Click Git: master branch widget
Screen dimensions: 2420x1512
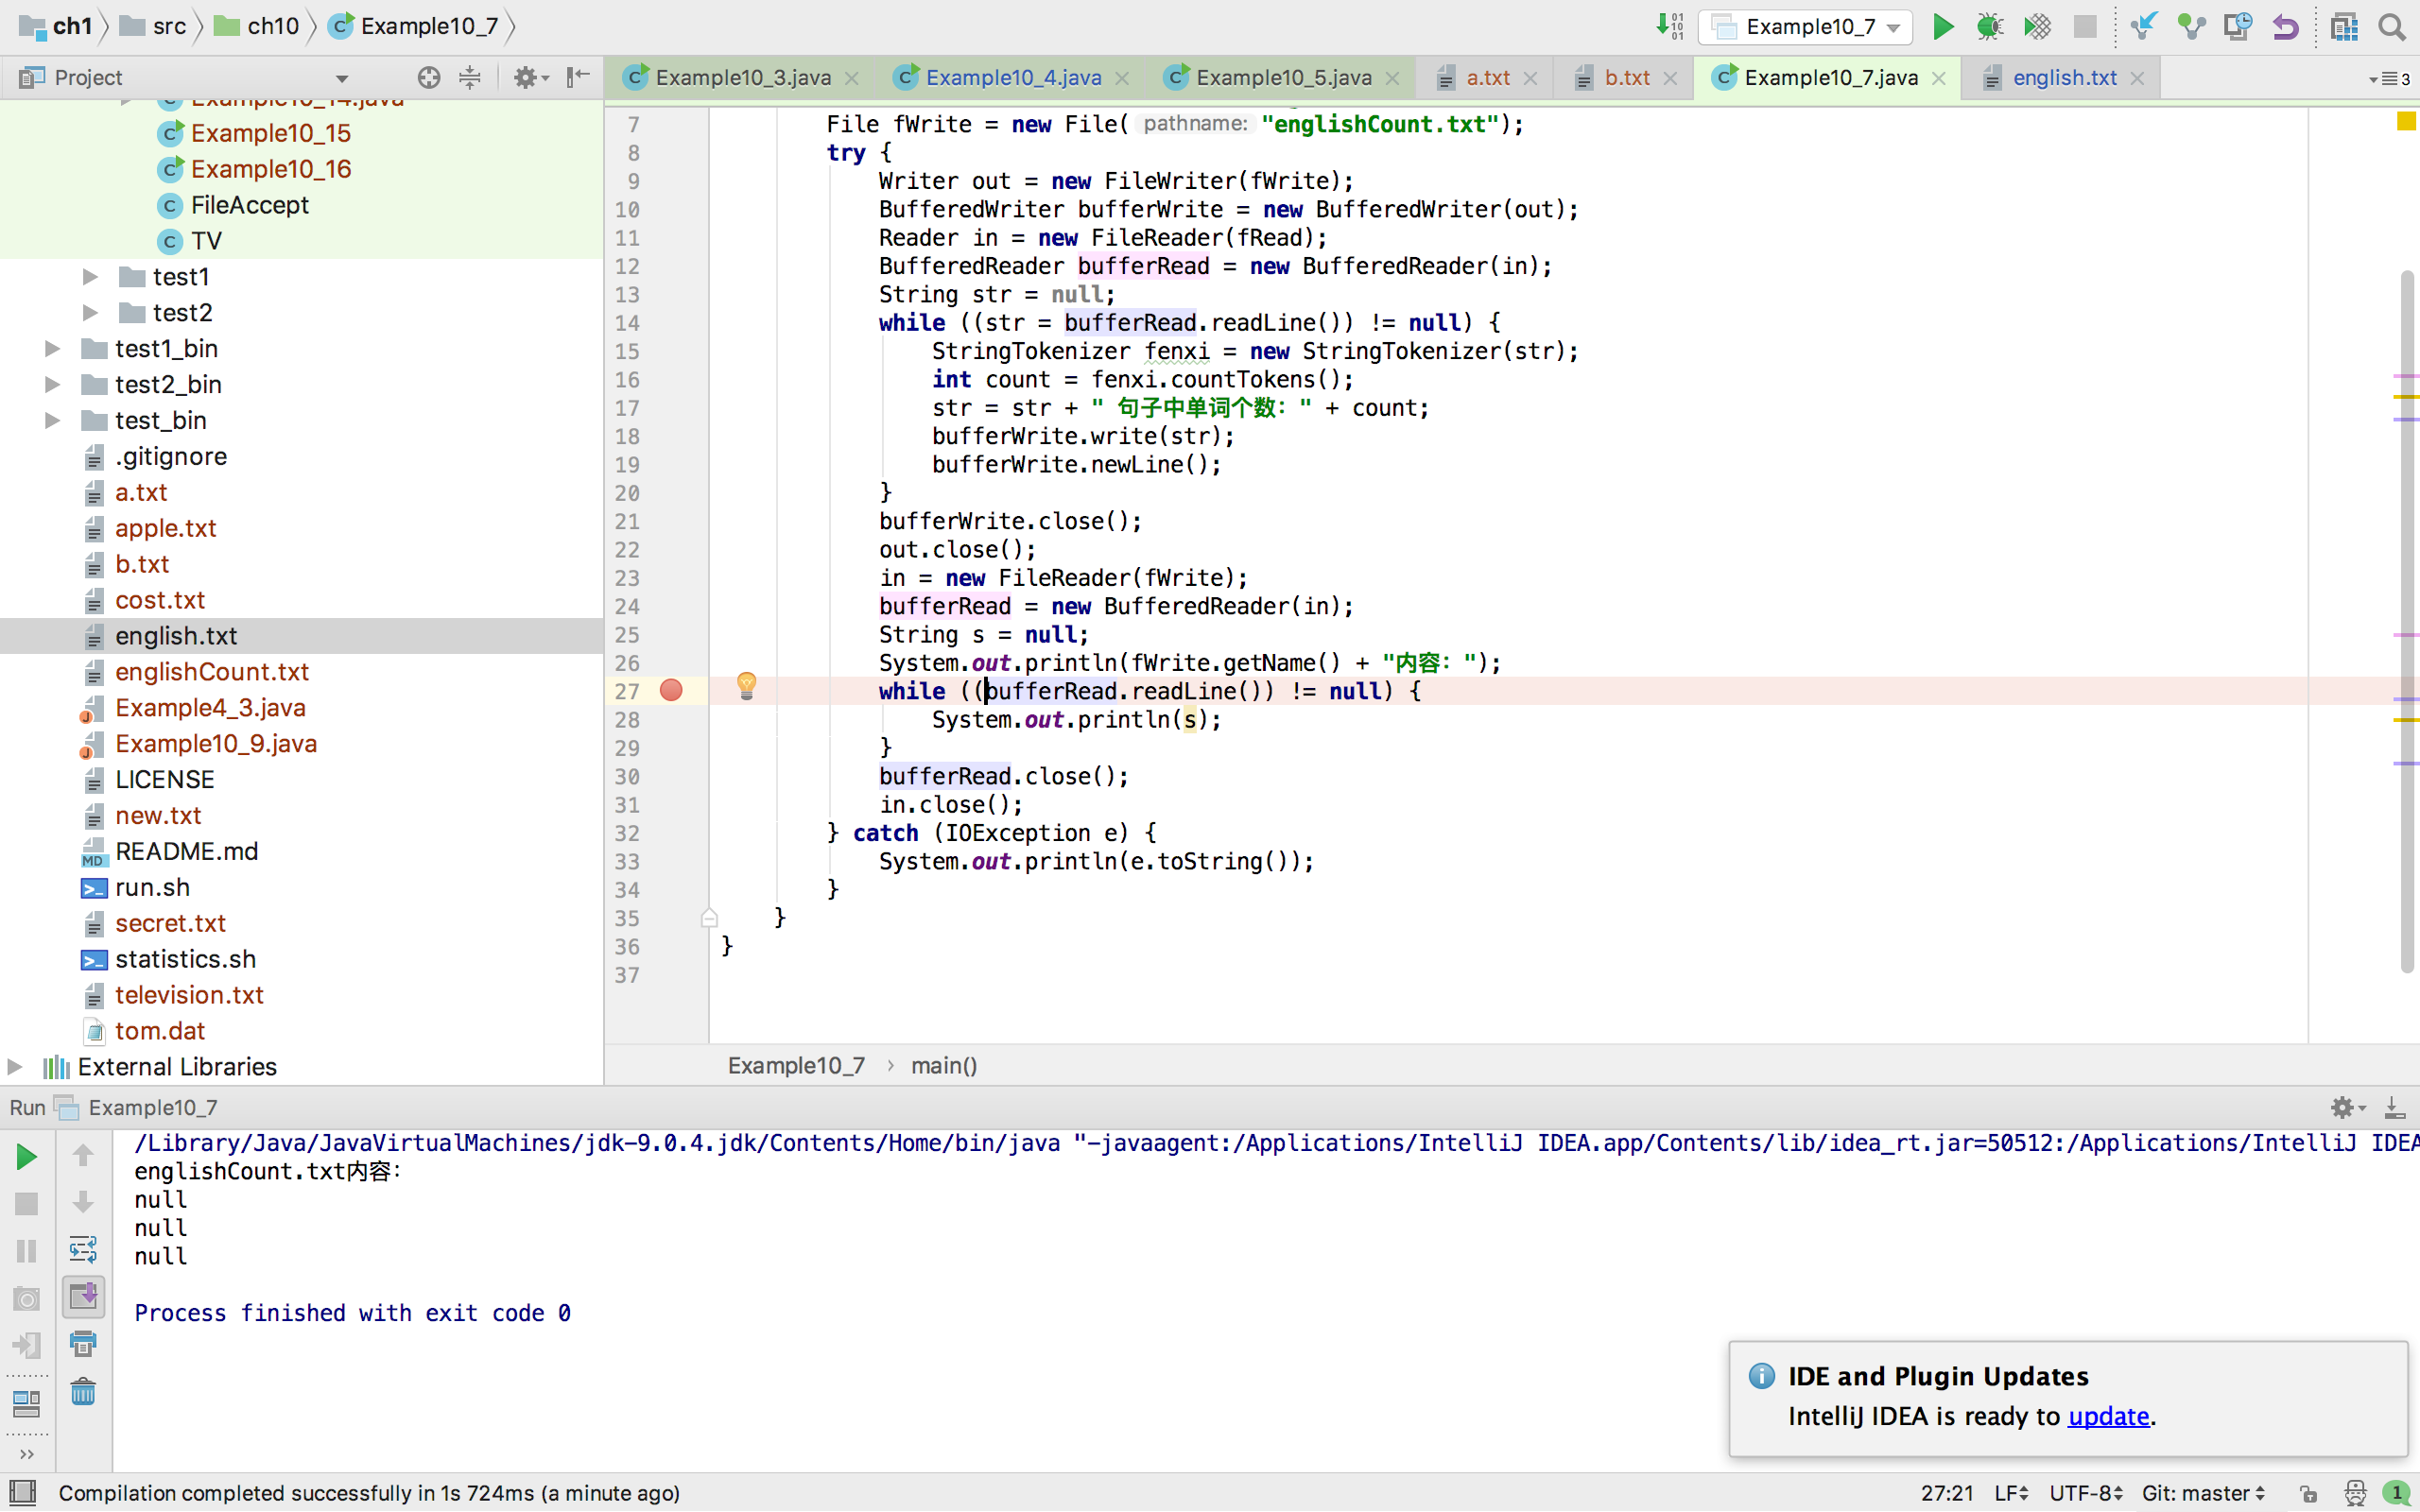point(2203,1493)
